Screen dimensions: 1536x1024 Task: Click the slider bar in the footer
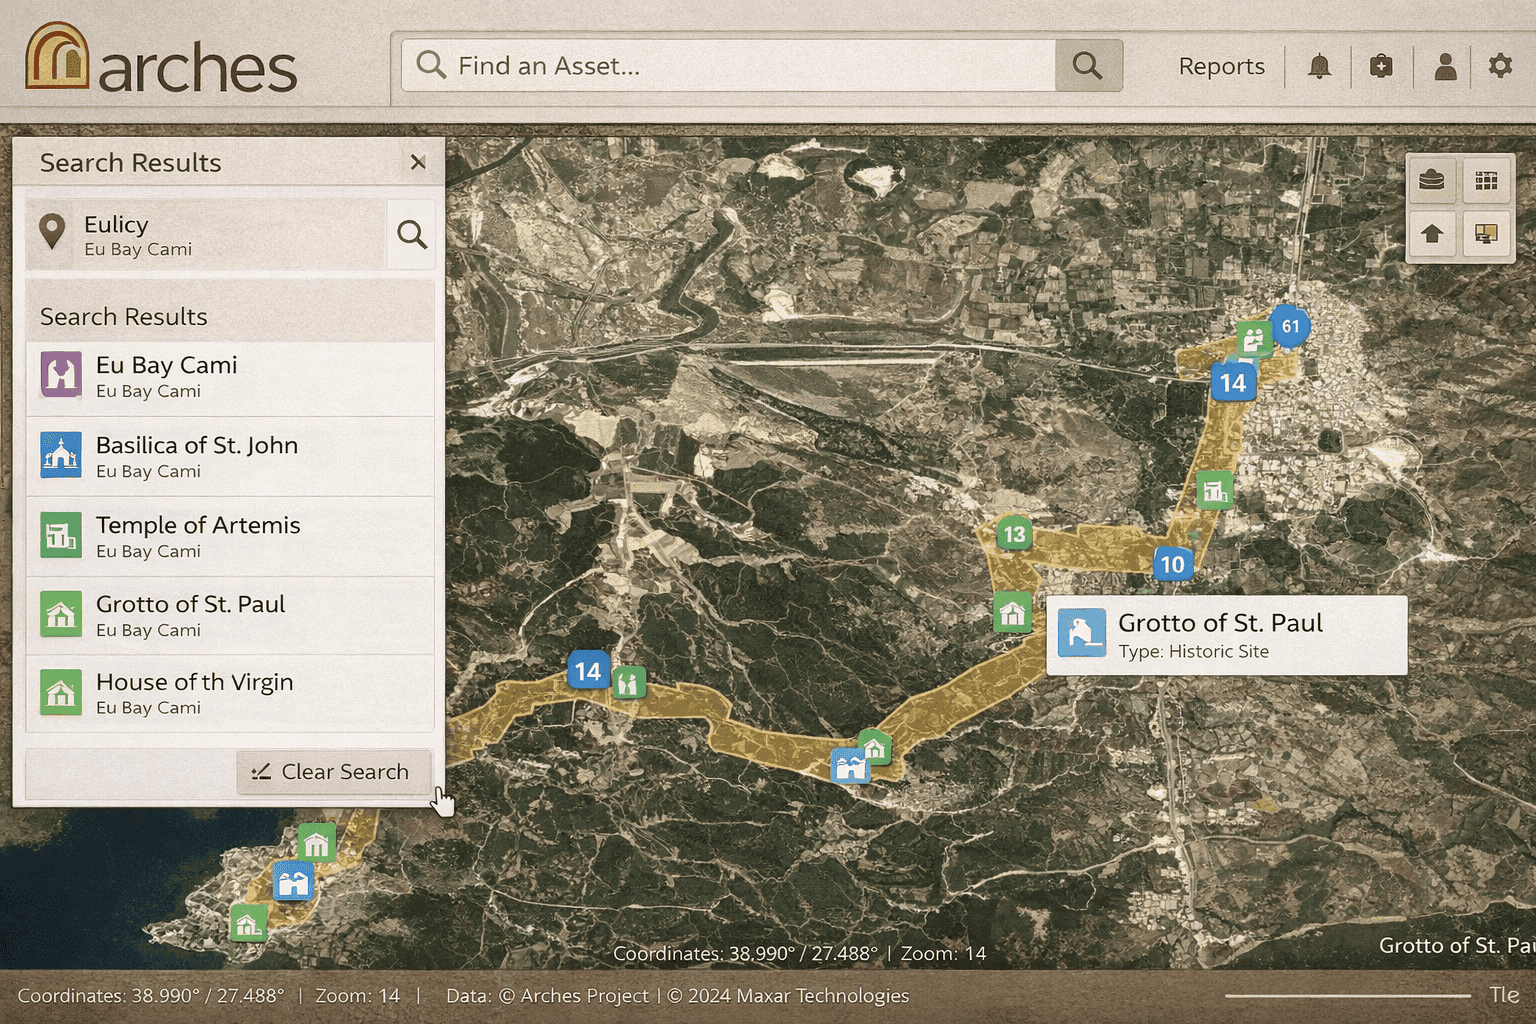[1347, 996]
